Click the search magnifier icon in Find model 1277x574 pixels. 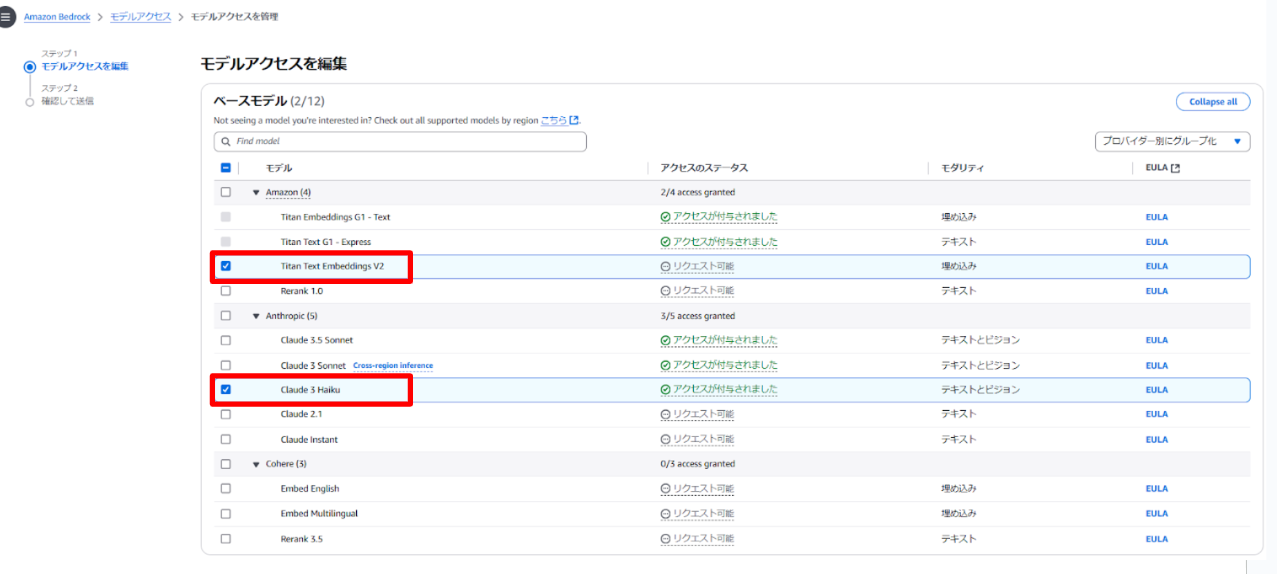tap(227, 142)
